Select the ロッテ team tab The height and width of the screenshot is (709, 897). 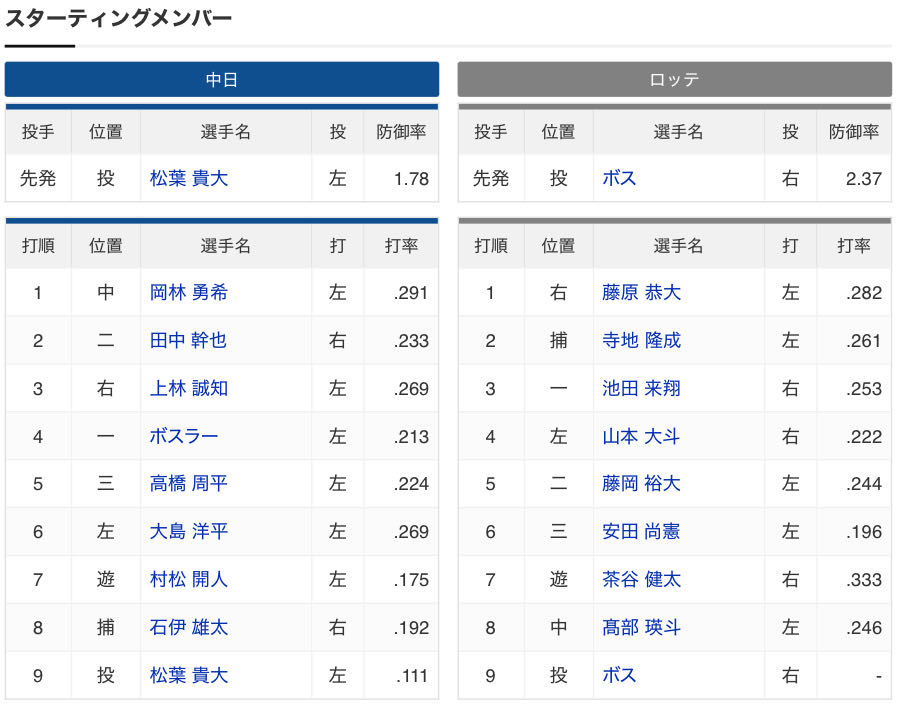674,80
